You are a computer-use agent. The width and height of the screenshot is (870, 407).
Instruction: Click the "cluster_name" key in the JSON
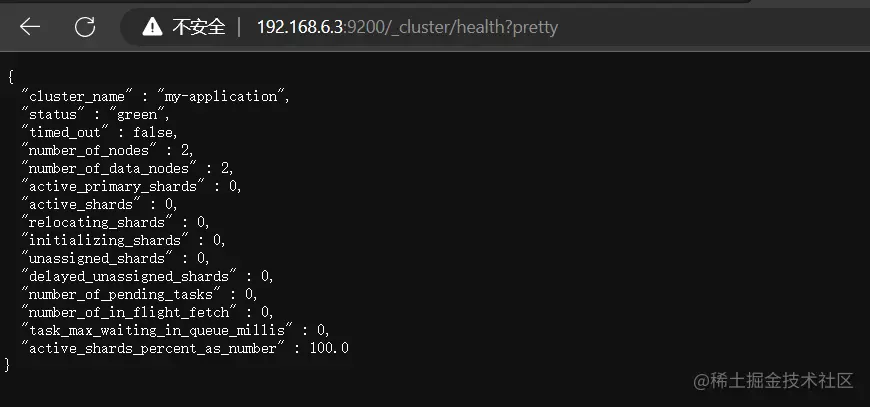[77, 96]
